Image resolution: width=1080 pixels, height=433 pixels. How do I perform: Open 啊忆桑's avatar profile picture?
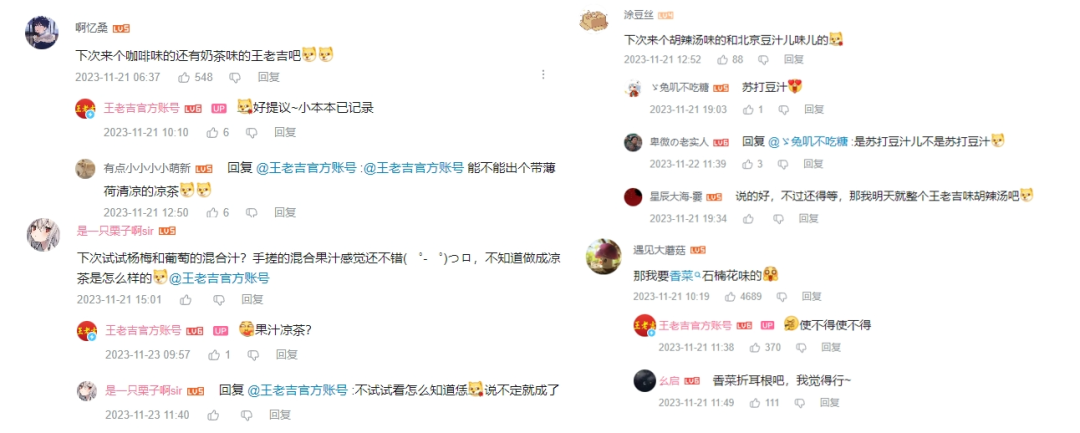[x=41, y=32]
